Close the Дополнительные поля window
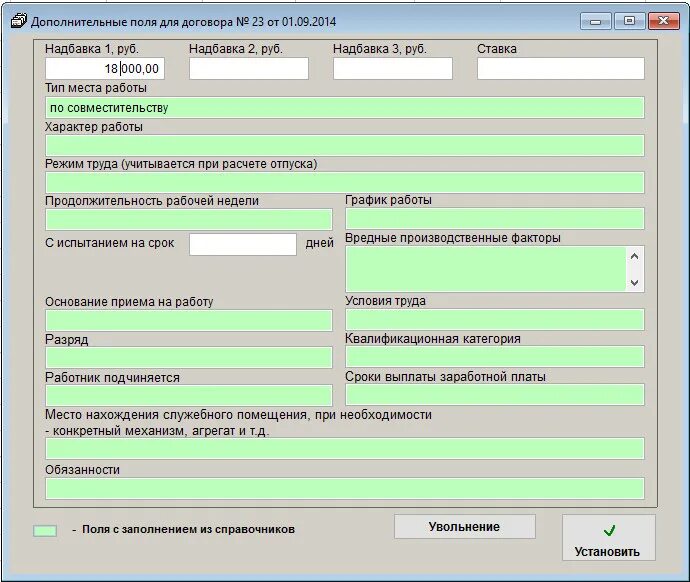Image resolution: width=690 pixels, height=582 pixels. [x=664, y=21]
